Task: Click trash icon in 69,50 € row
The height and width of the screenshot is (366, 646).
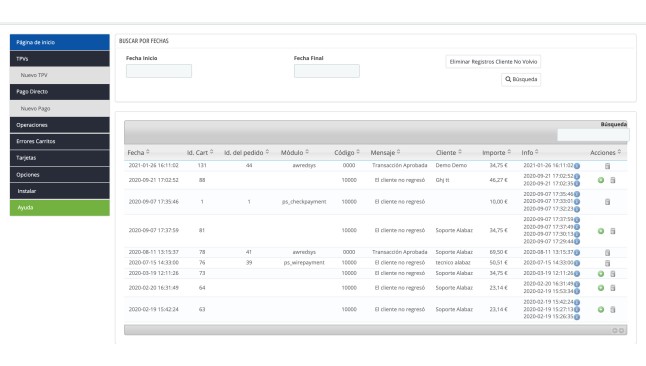Action: pyautogui.click(x=607, y=252)
